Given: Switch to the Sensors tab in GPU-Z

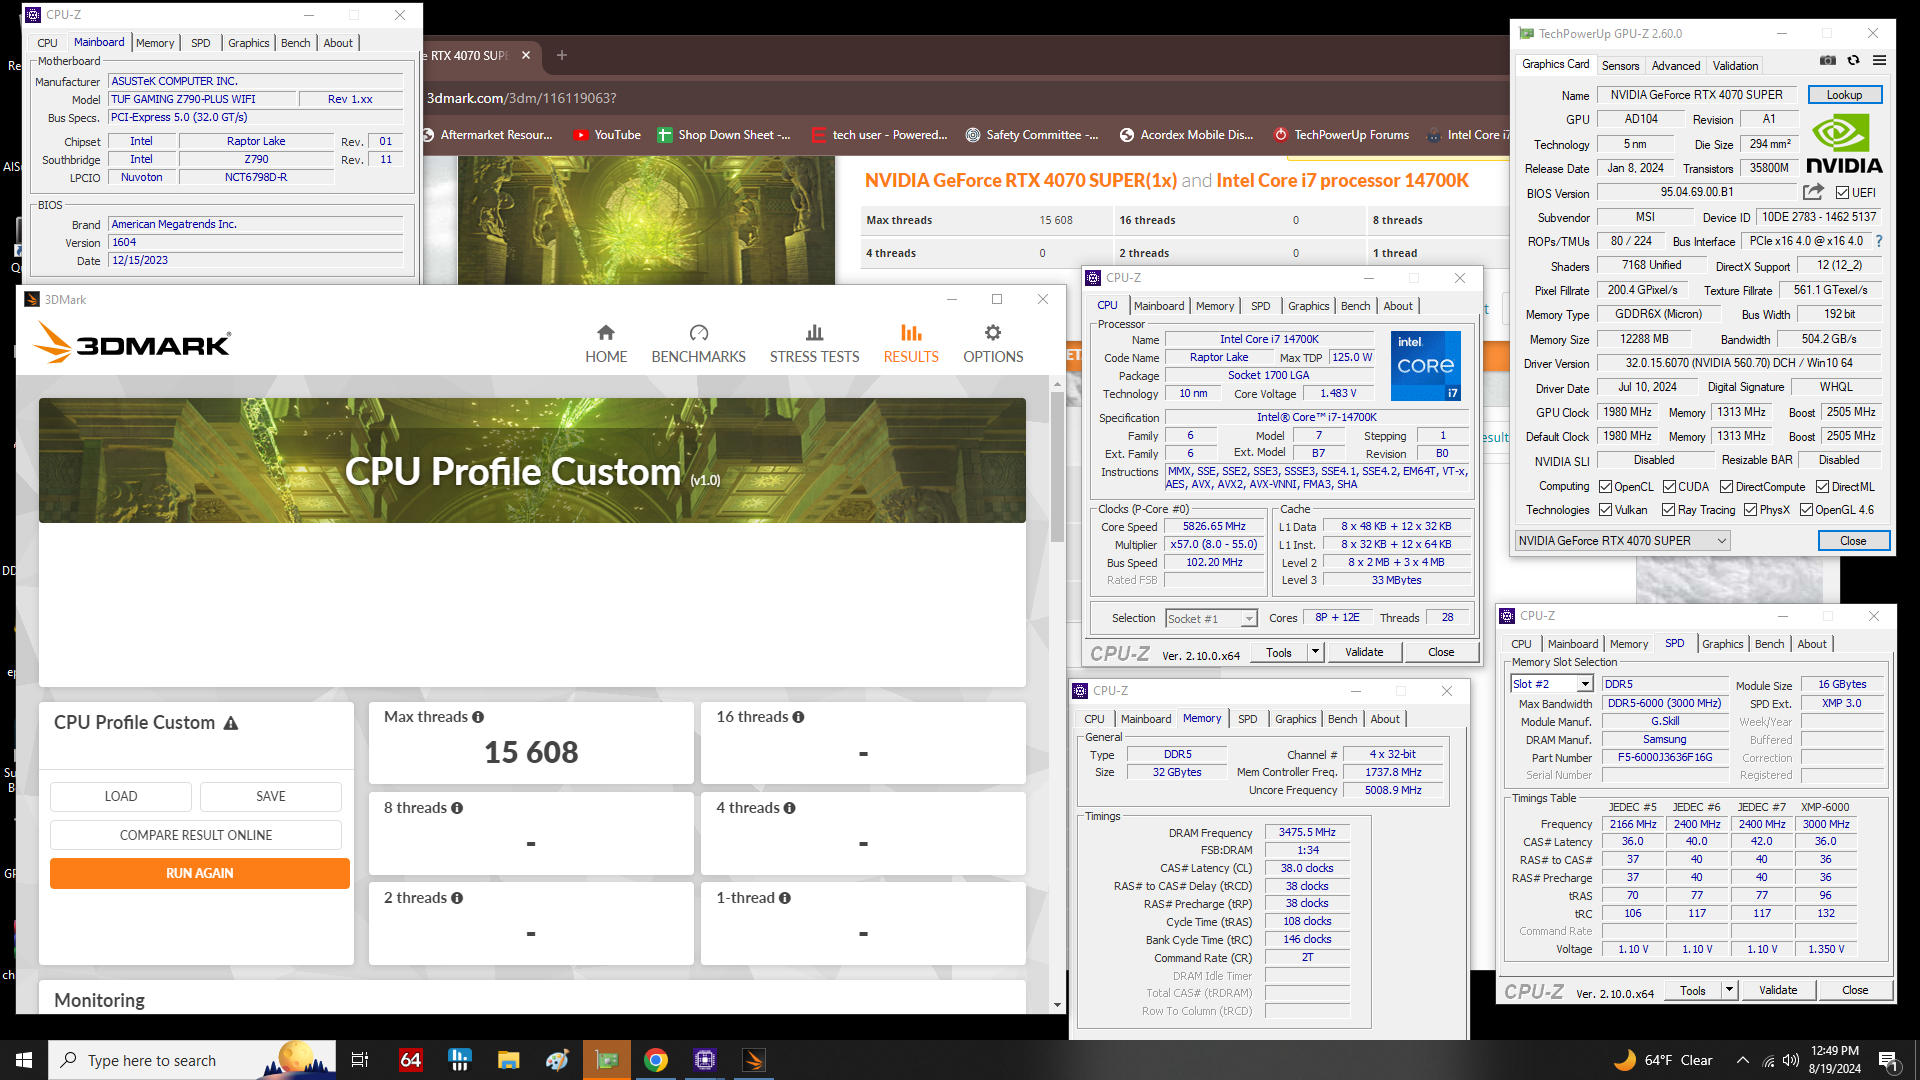Looking at the screenshot, I should (1620, 66).
